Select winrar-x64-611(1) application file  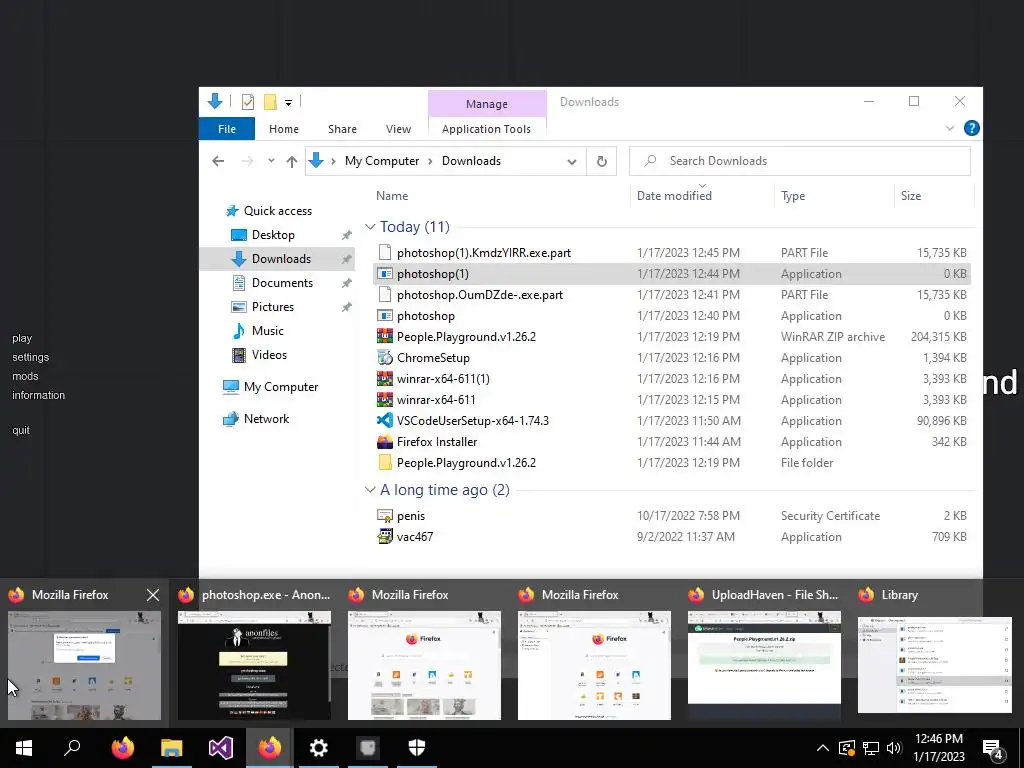(x=671, y=379)
